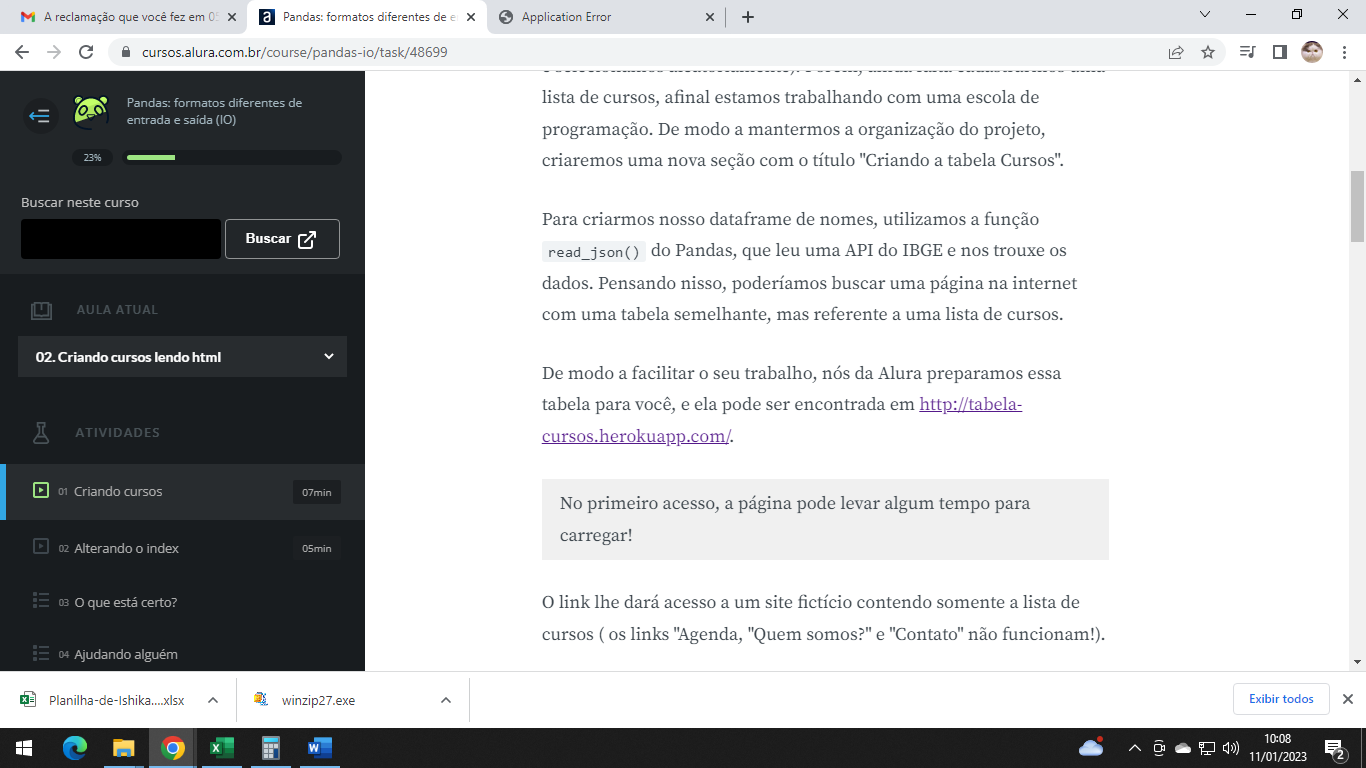Click the 23% course progress bar

(232, 157)
